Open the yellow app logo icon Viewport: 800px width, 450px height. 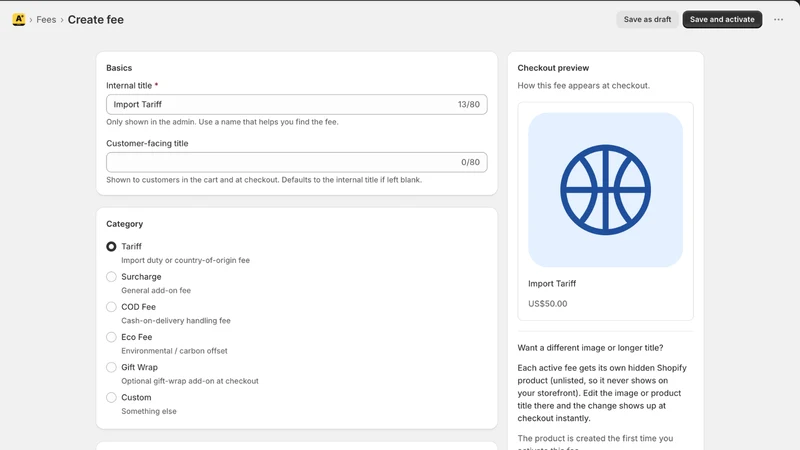click(19, 19)
